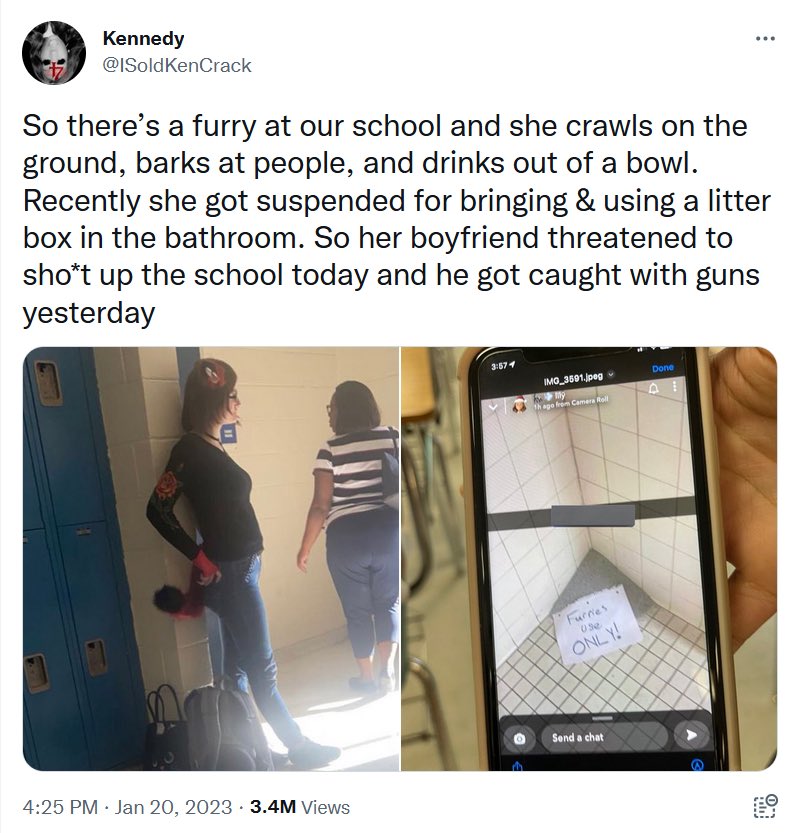Tap the story poster's small avatar
Screen dimensions: 795x833
[x=519, y=405]
